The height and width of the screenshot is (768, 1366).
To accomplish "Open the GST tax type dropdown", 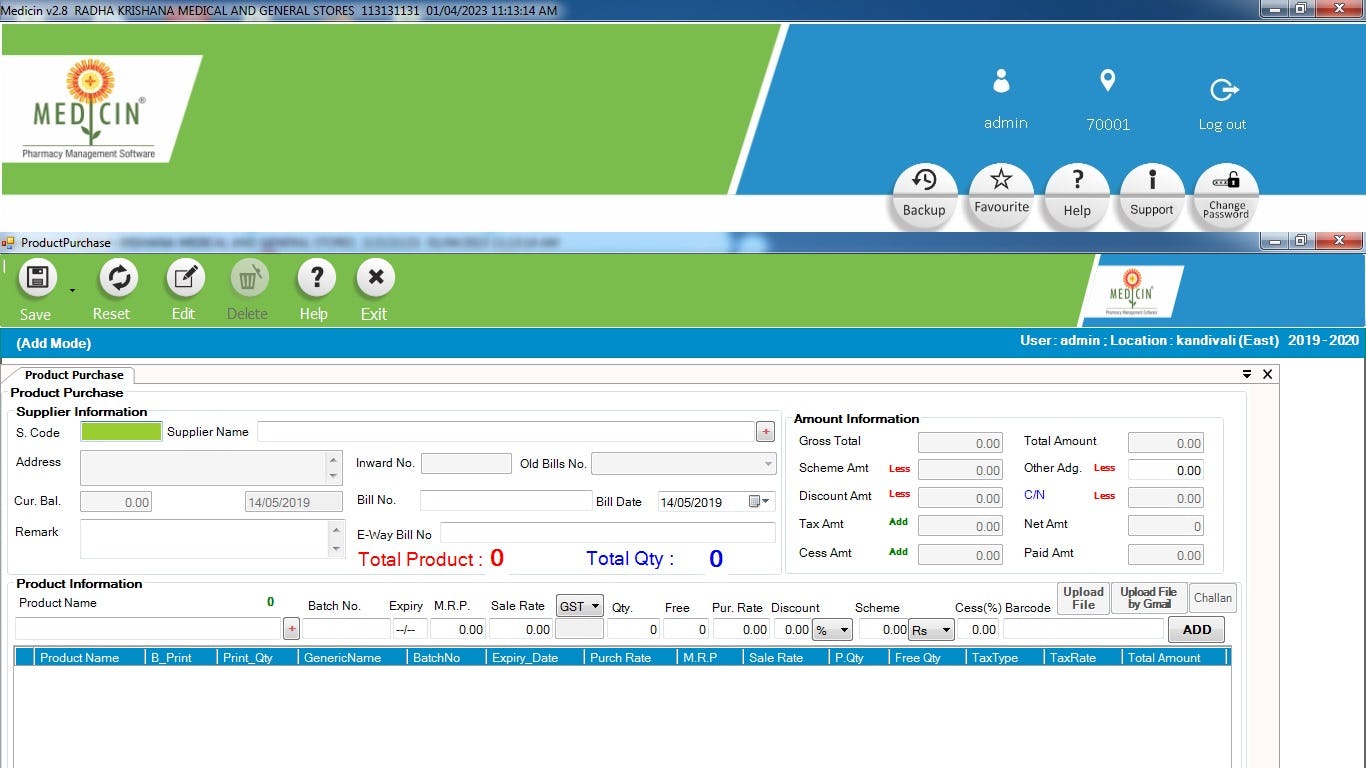I will (579, 607).
